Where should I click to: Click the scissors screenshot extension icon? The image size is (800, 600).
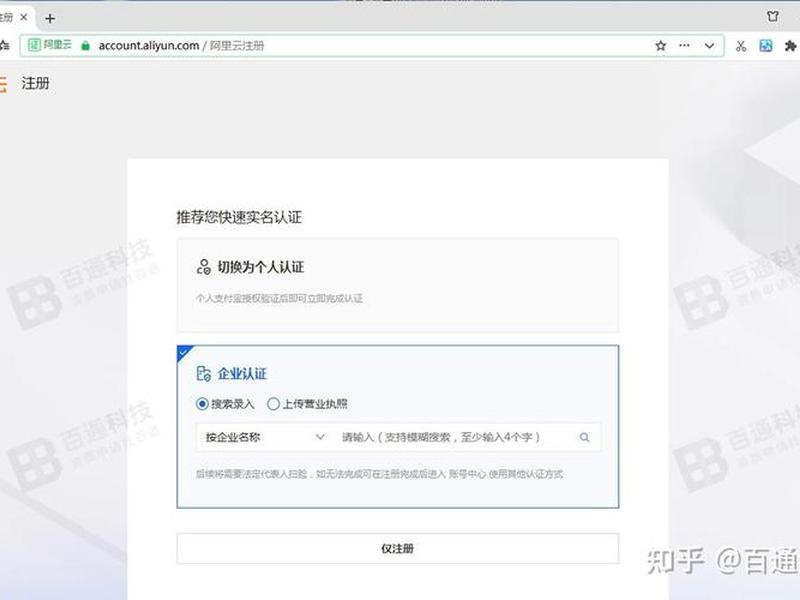[x=741, y=46]
